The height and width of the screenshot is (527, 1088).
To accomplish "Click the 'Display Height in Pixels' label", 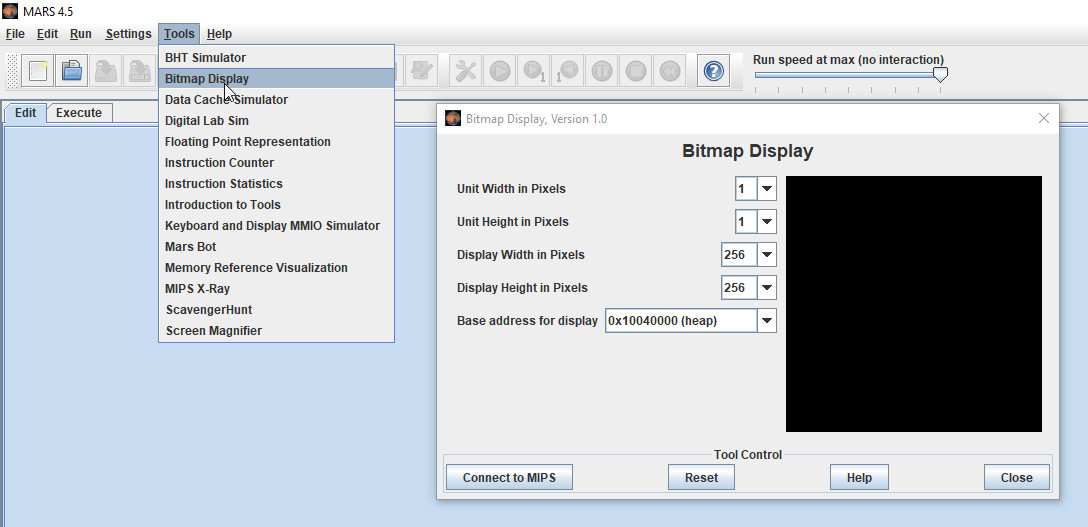I will tap(522, 287).
